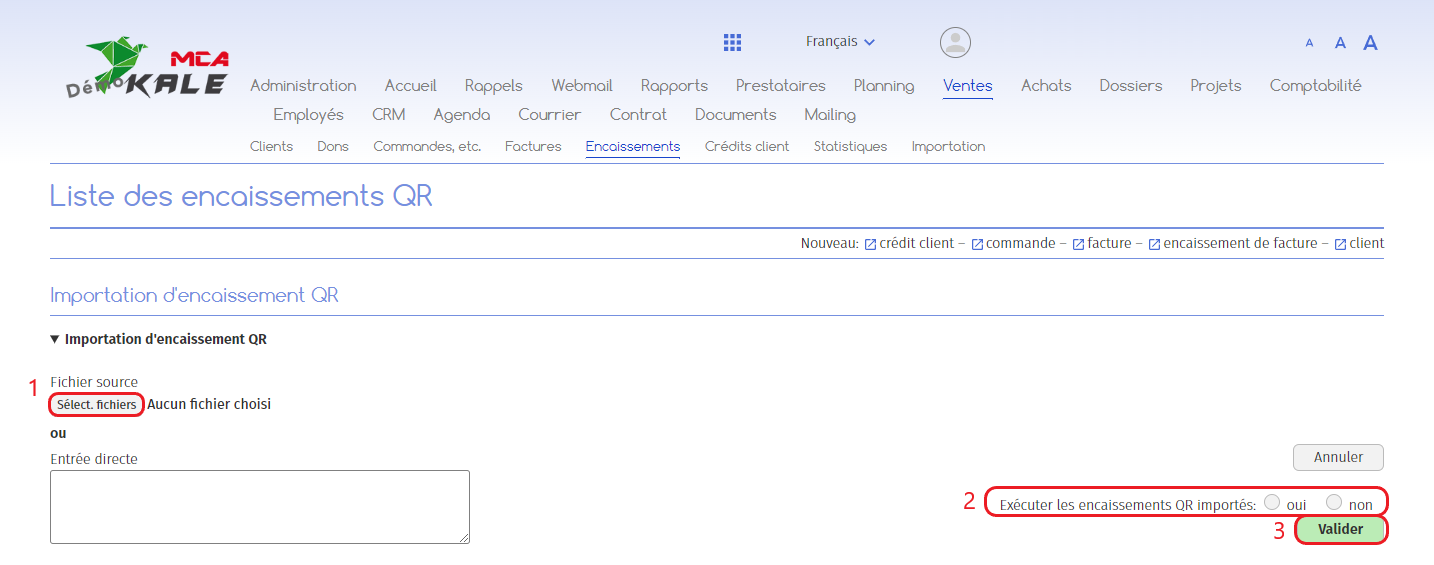Open the Comptabilité menu
The width and height of the screenshot is (1434, 565).
tap(1316, 86)
